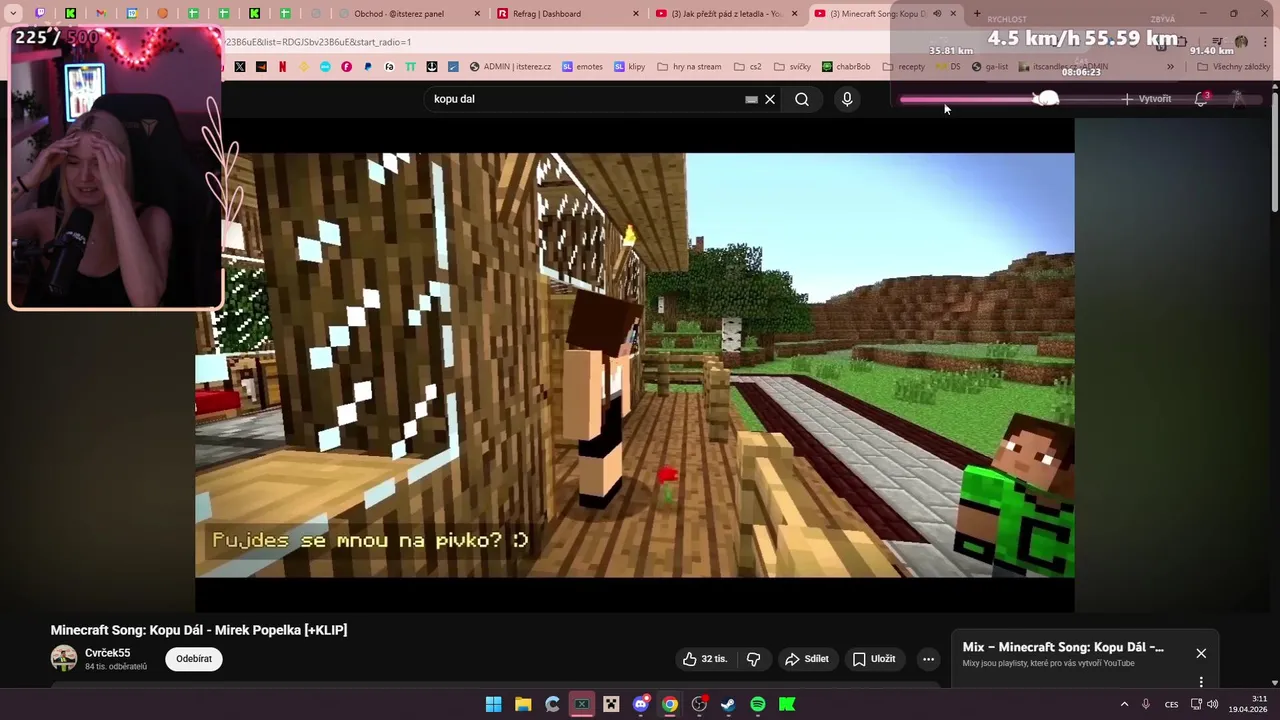Open Steam from the taskbar
The image size is (1280, 720).
point(728,704)
